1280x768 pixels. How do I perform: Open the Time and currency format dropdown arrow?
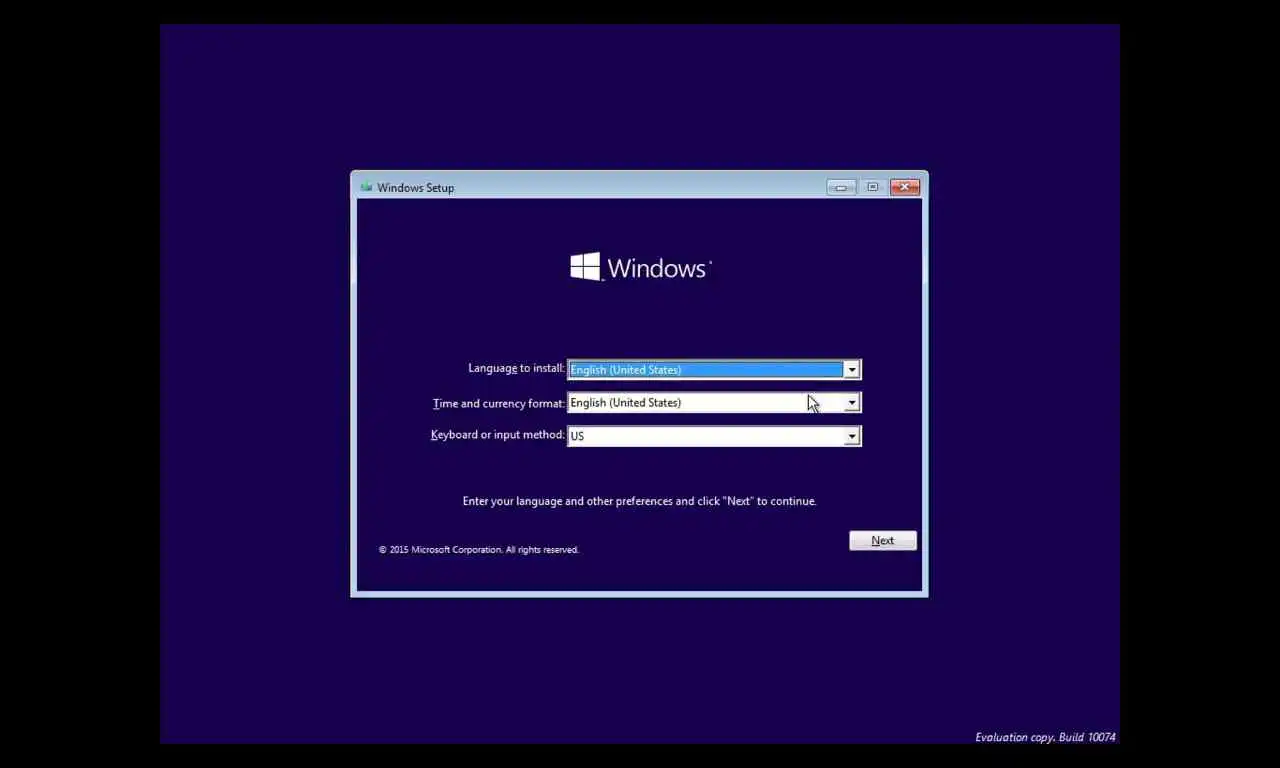[x=851, y=403]
